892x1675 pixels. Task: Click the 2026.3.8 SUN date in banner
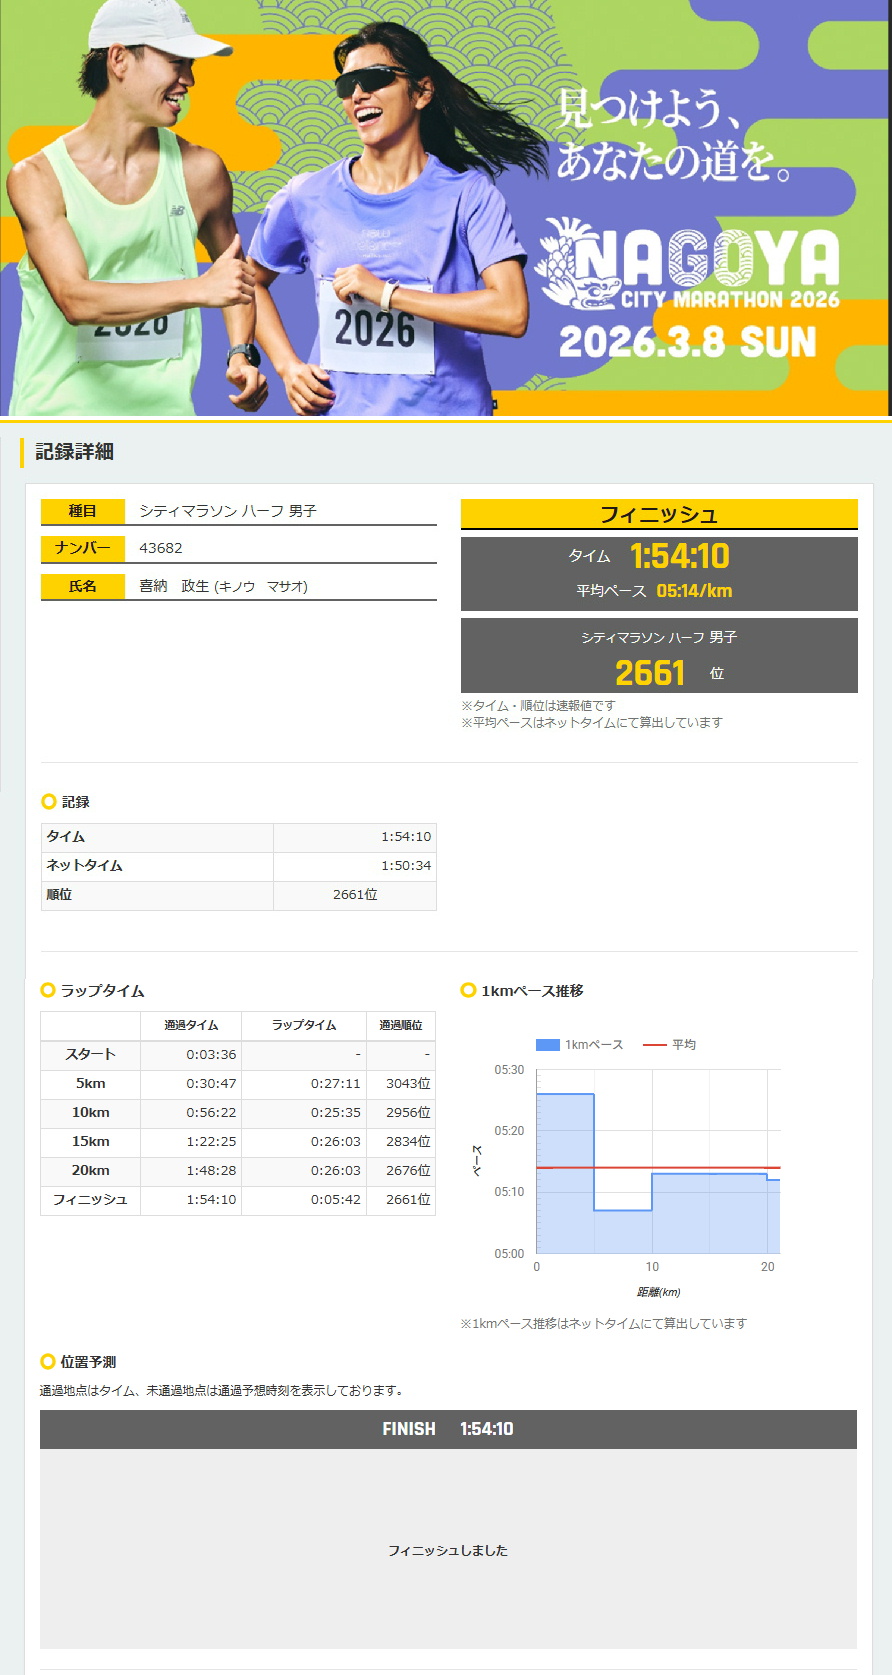coord(688,343)
